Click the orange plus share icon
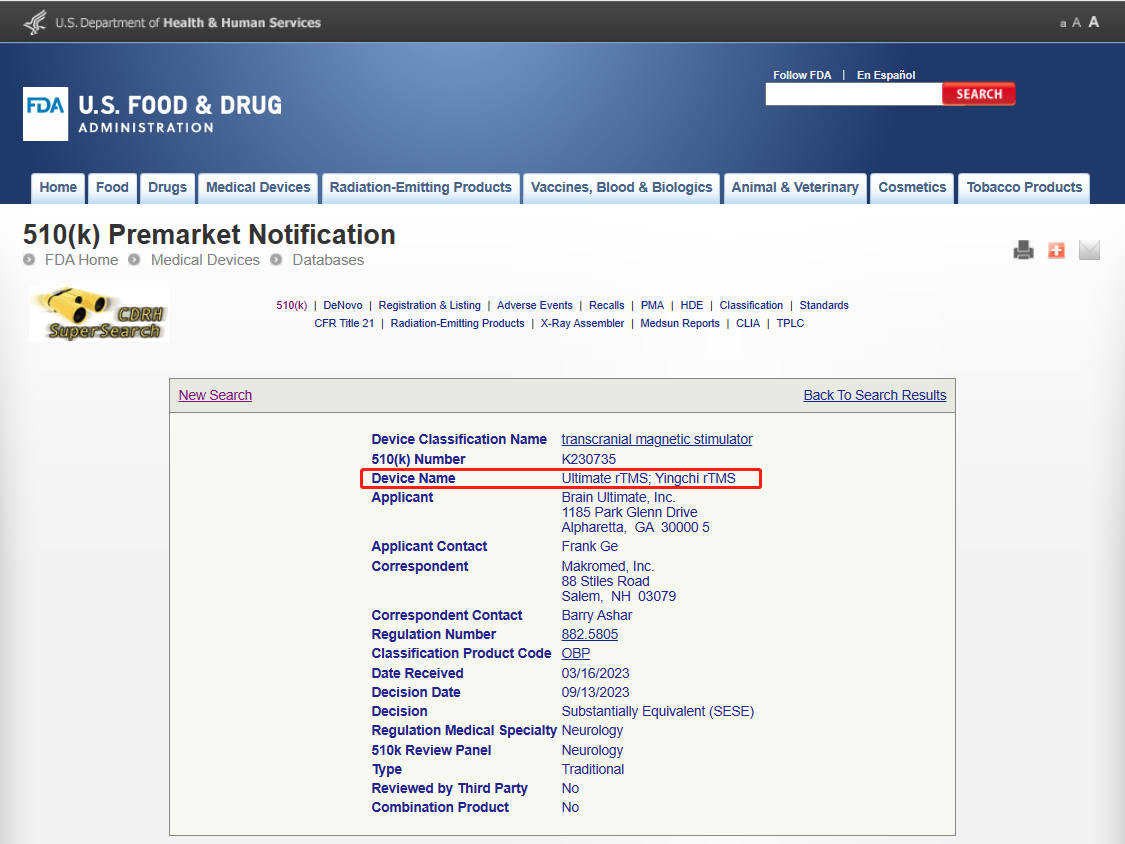Screen dimensions: 1125x844 pyautogui.click(x=1056, y=250)
